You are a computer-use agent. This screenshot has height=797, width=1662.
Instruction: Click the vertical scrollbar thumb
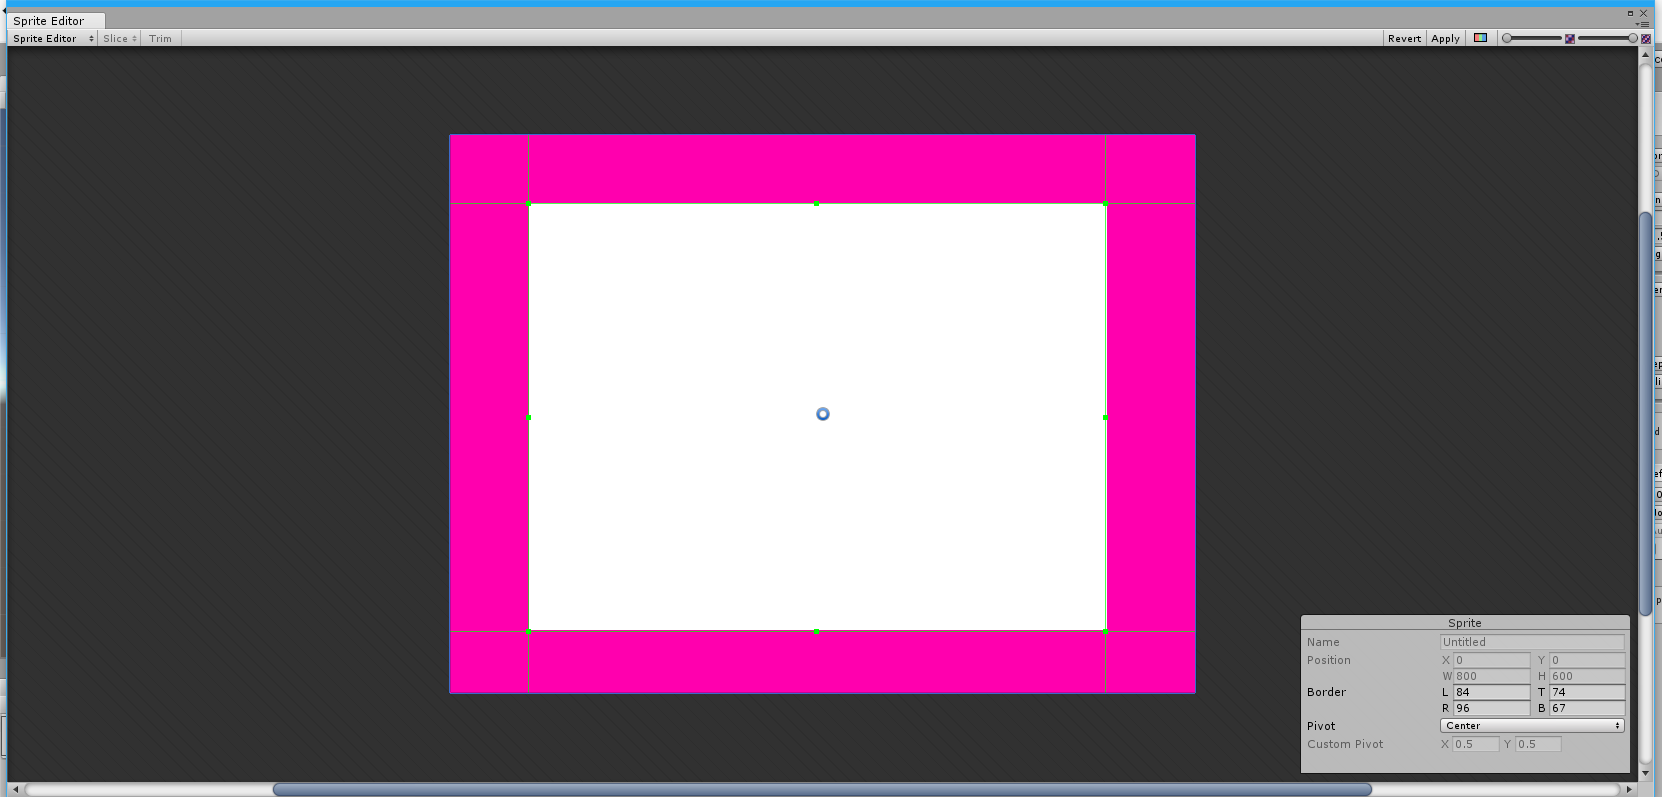click(1645, 414)
